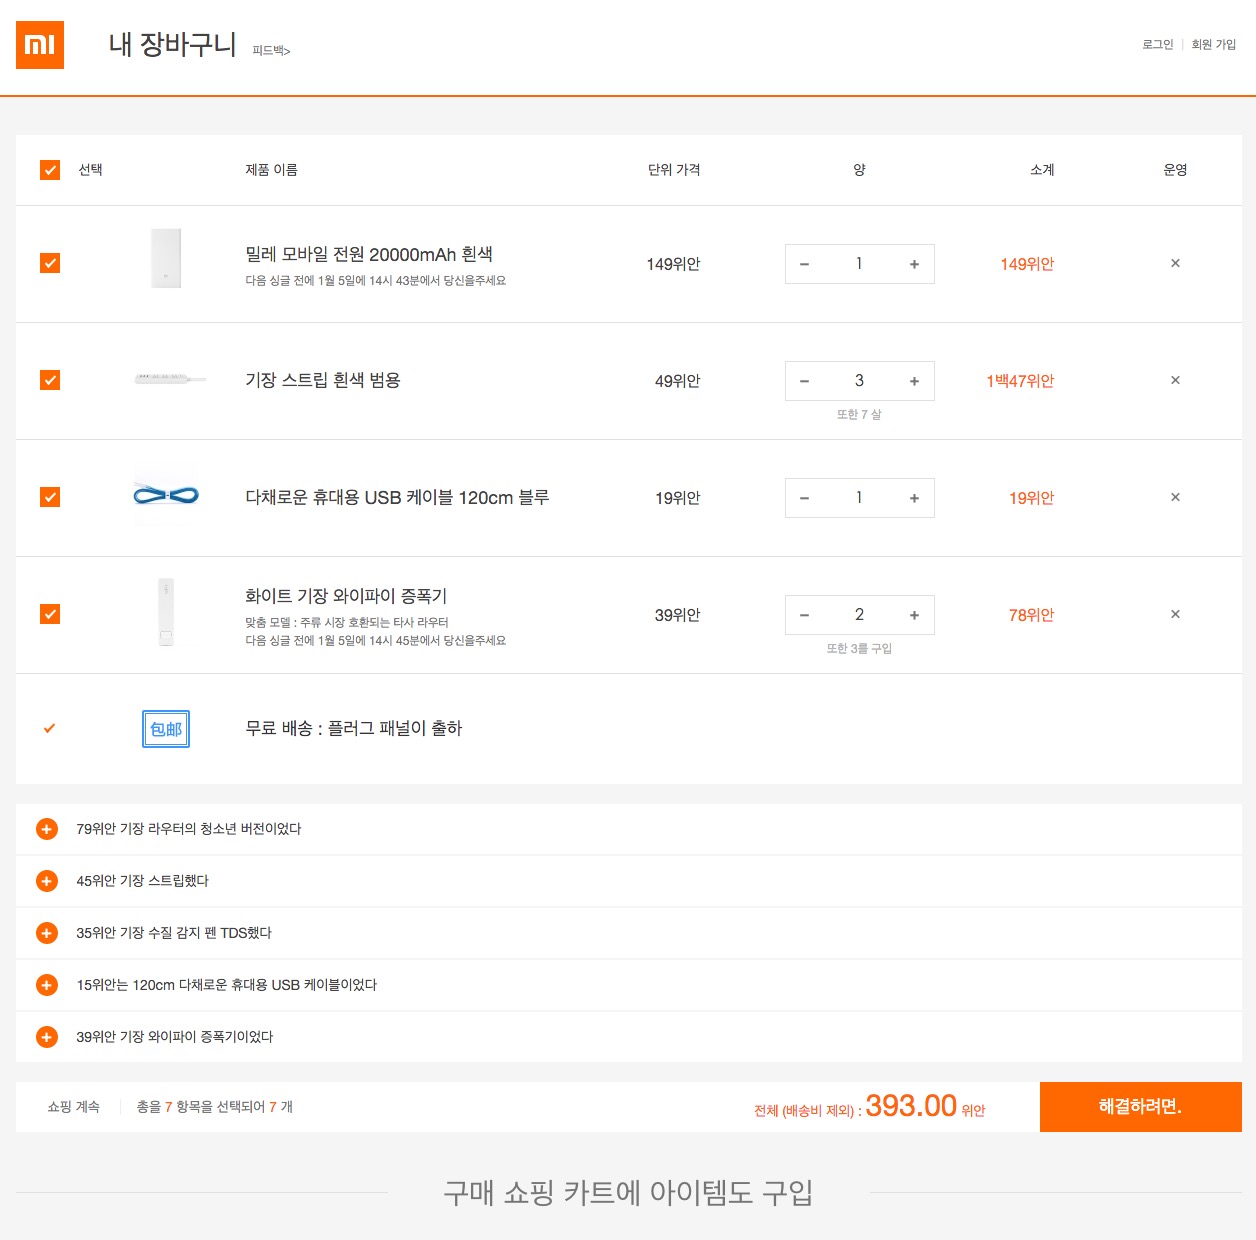Remove the blue USB cable item
The width and height of the screenshot is (1256, 1240).
1175,498
